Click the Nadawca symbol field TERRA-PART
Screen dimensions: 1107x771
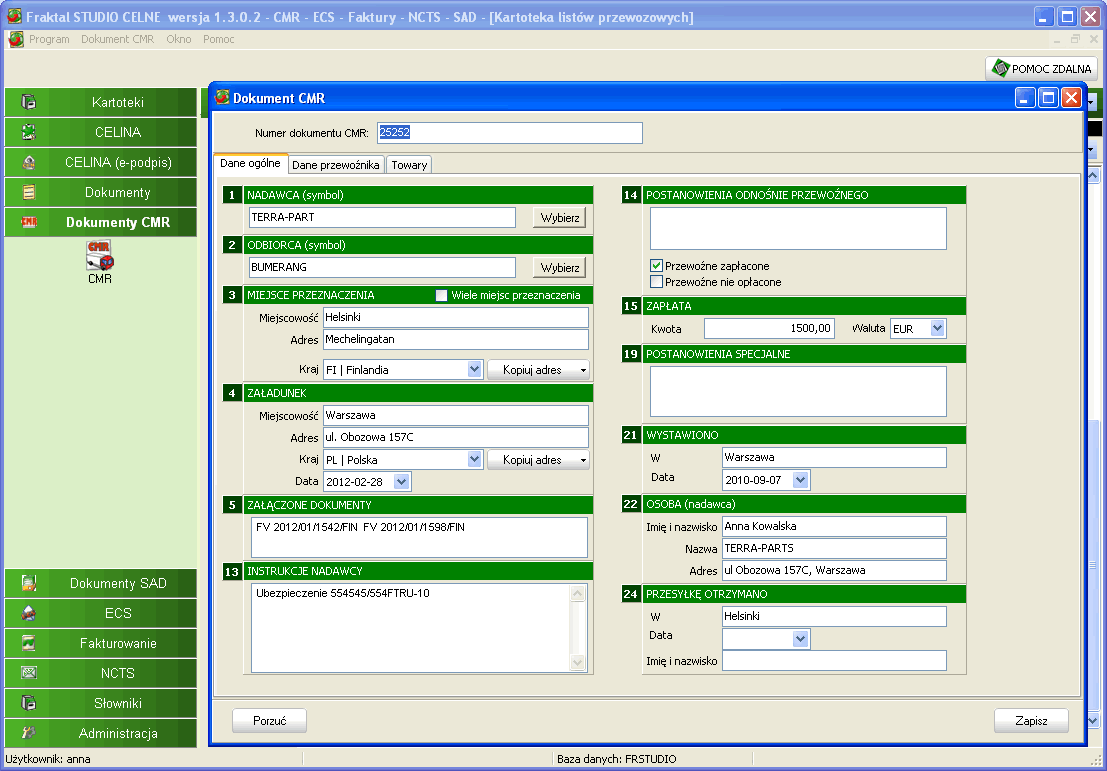tap(383, 217)
